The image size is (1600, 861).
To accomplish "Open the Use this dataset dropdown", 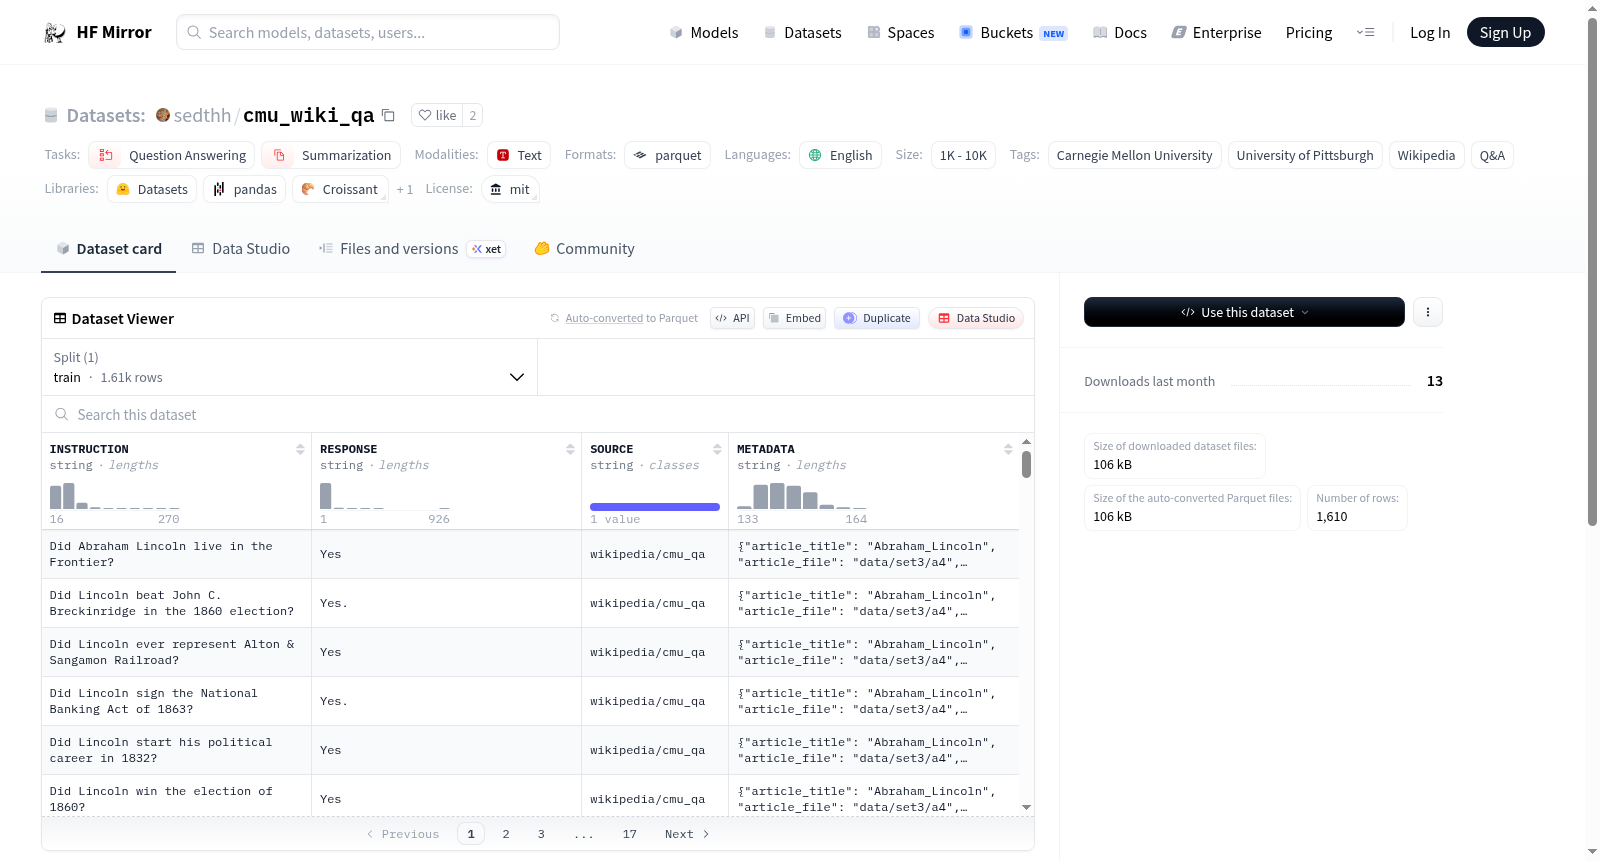I will pyautogui.click(x=1244, y=312).
